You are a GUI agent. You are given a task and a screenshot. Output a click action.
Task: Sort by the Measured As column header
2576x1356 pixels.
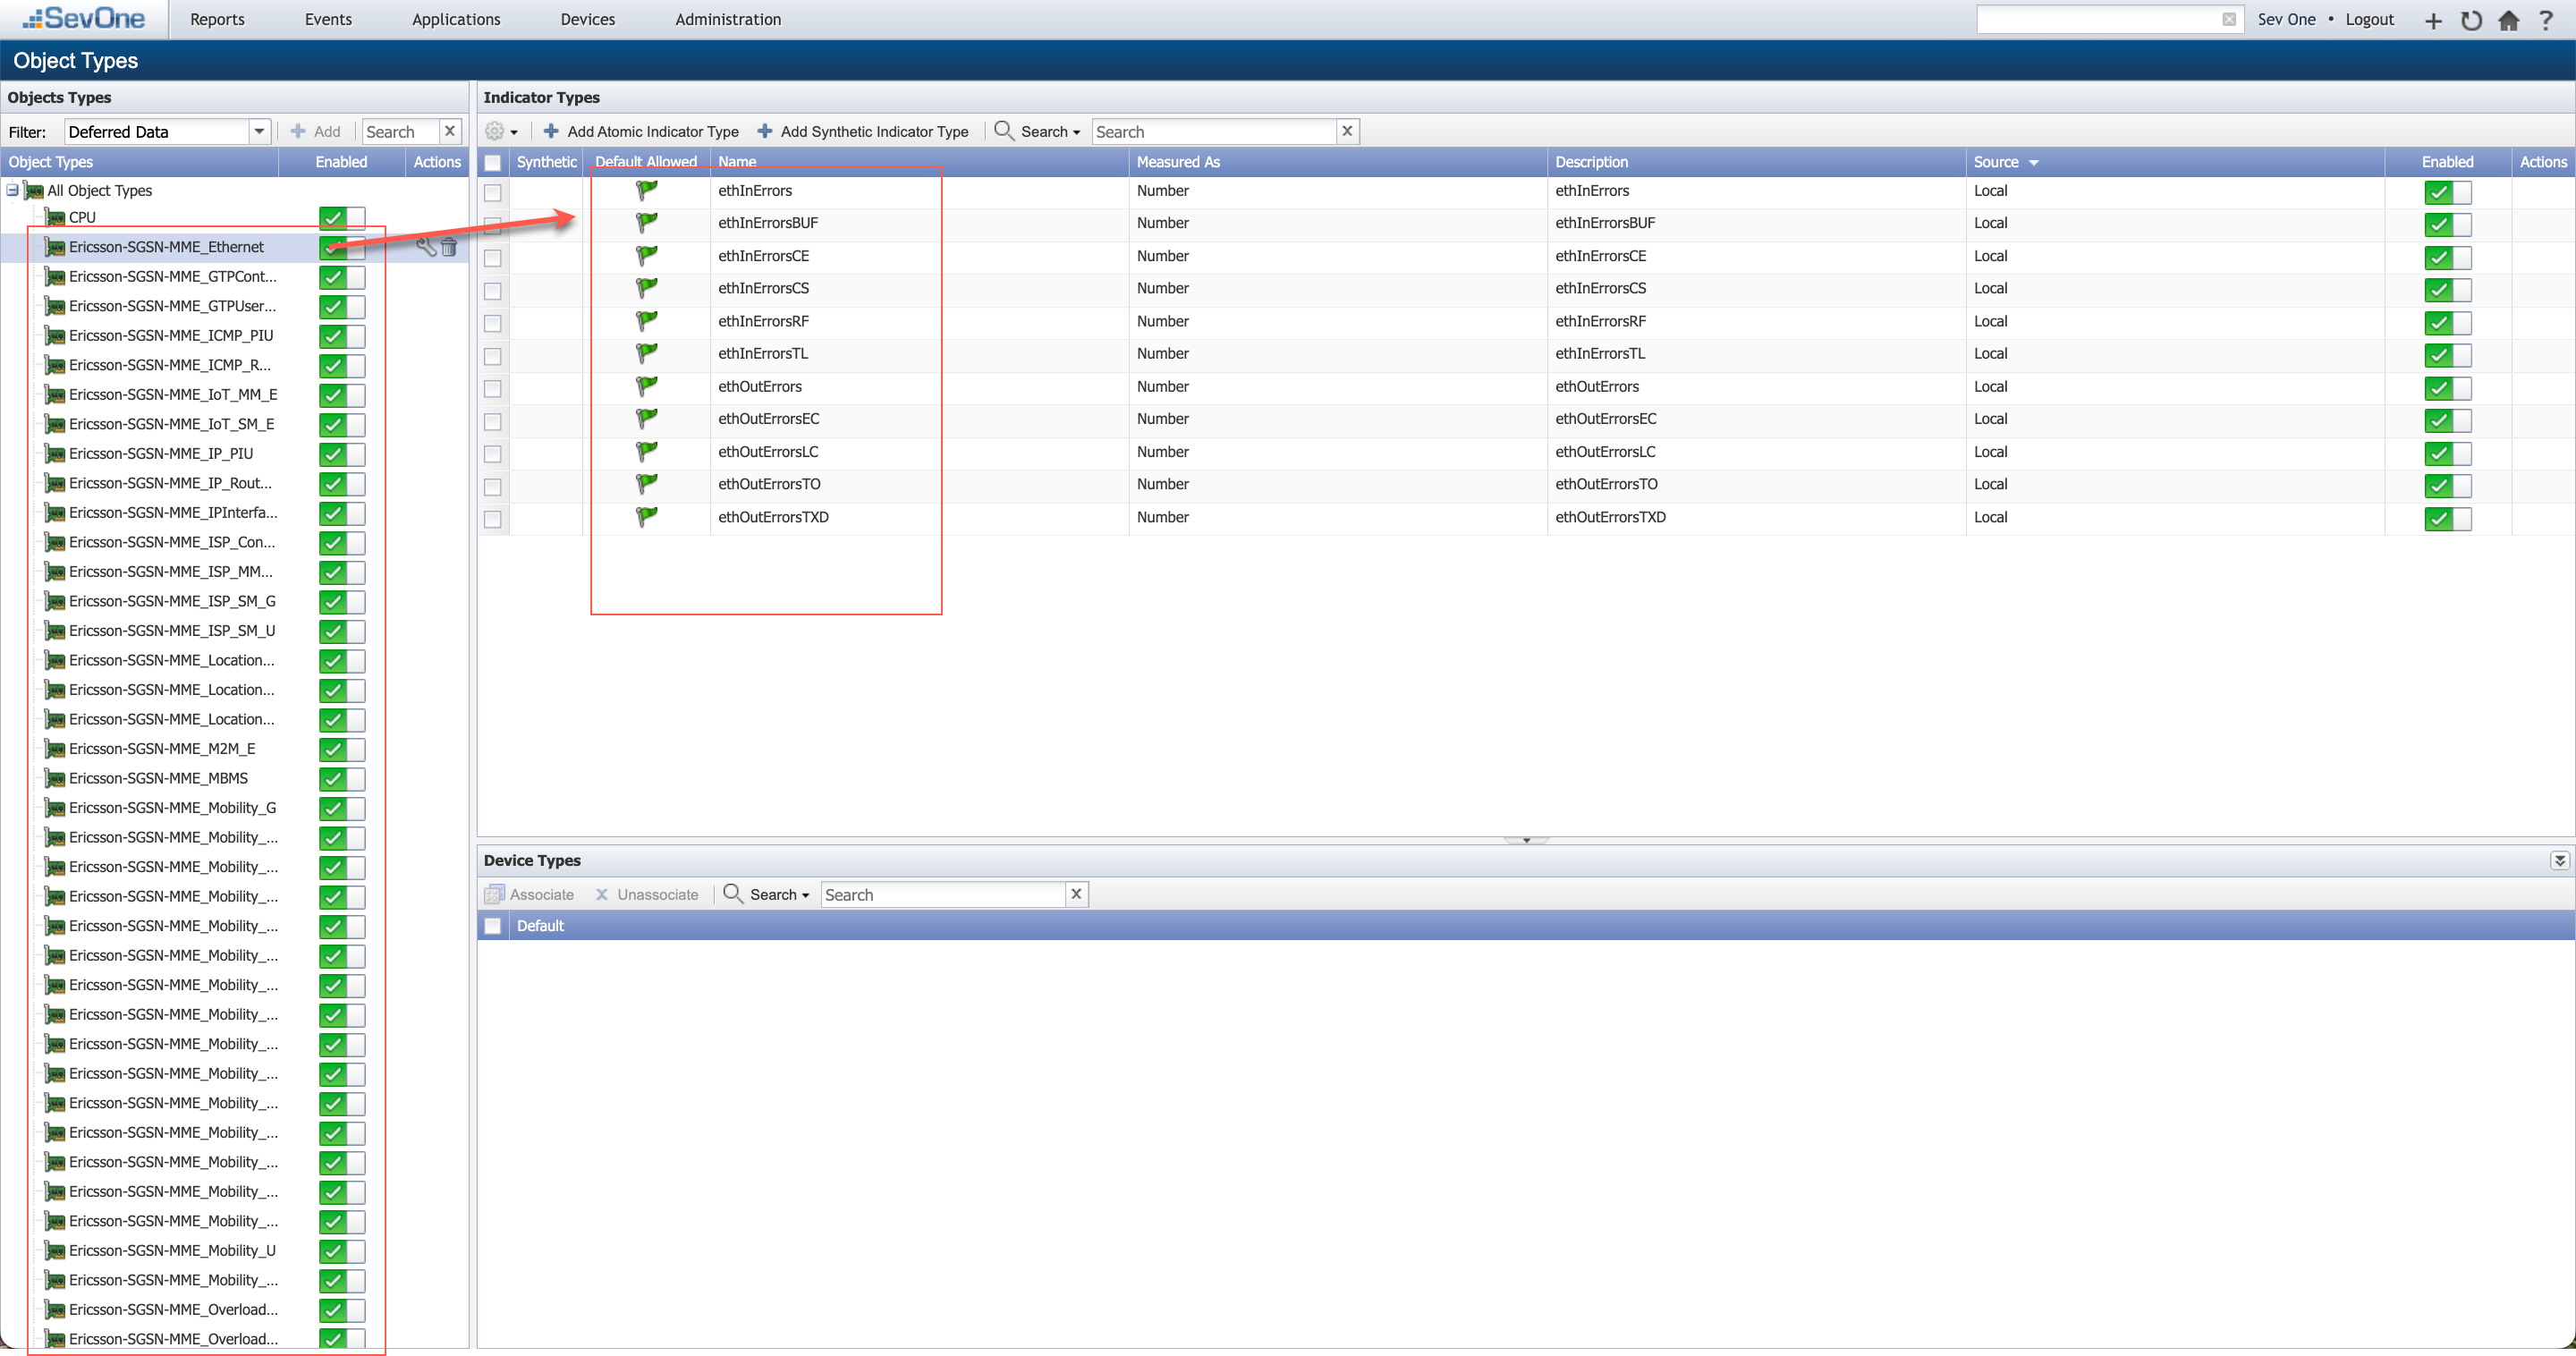click(1337, 162)
